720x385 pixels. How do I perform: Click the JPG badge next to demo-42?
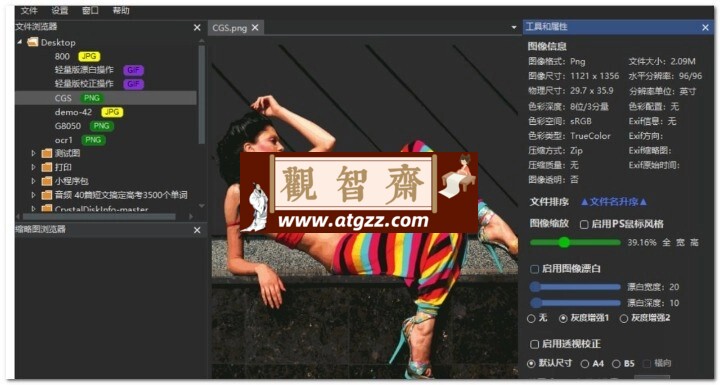[x=112, y=112]
